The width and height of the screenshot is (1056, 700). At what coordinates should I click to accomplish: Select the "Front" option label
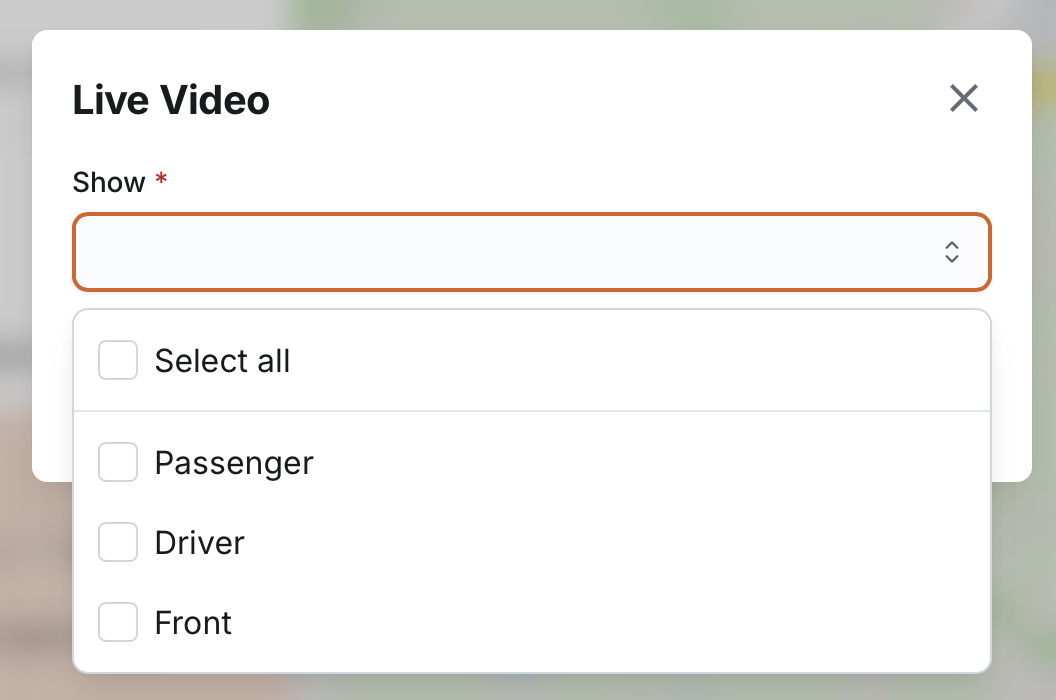[193, 623]
